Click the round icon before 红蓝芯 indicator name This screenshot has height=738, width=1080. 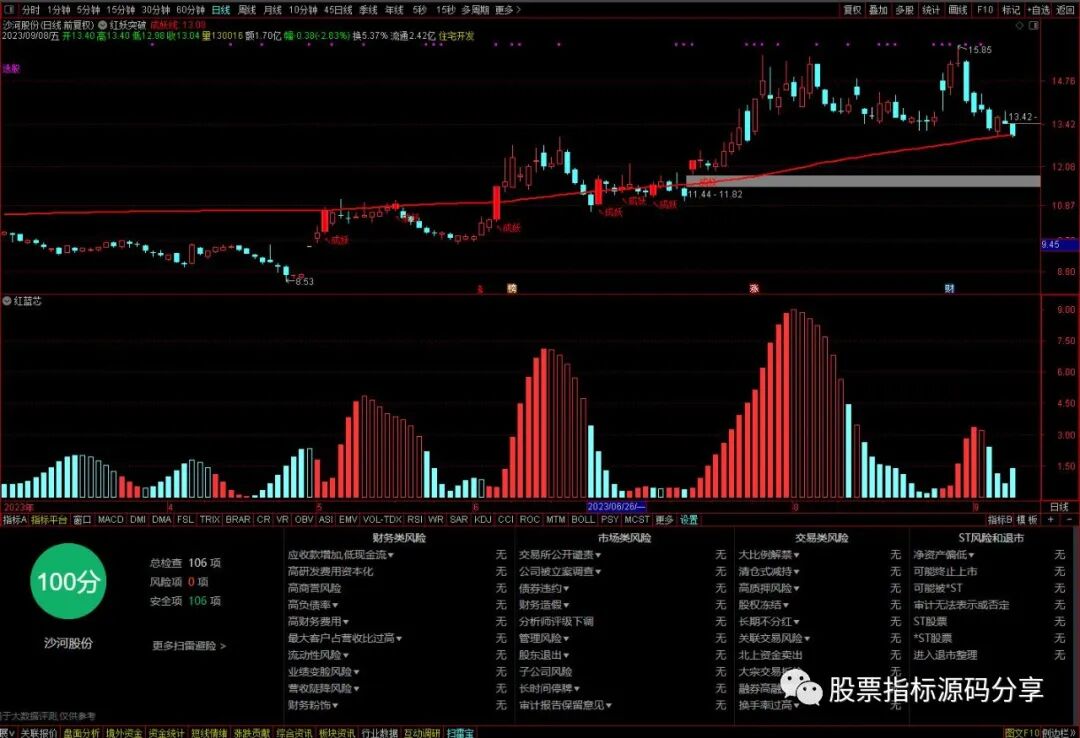pos(8,301)
